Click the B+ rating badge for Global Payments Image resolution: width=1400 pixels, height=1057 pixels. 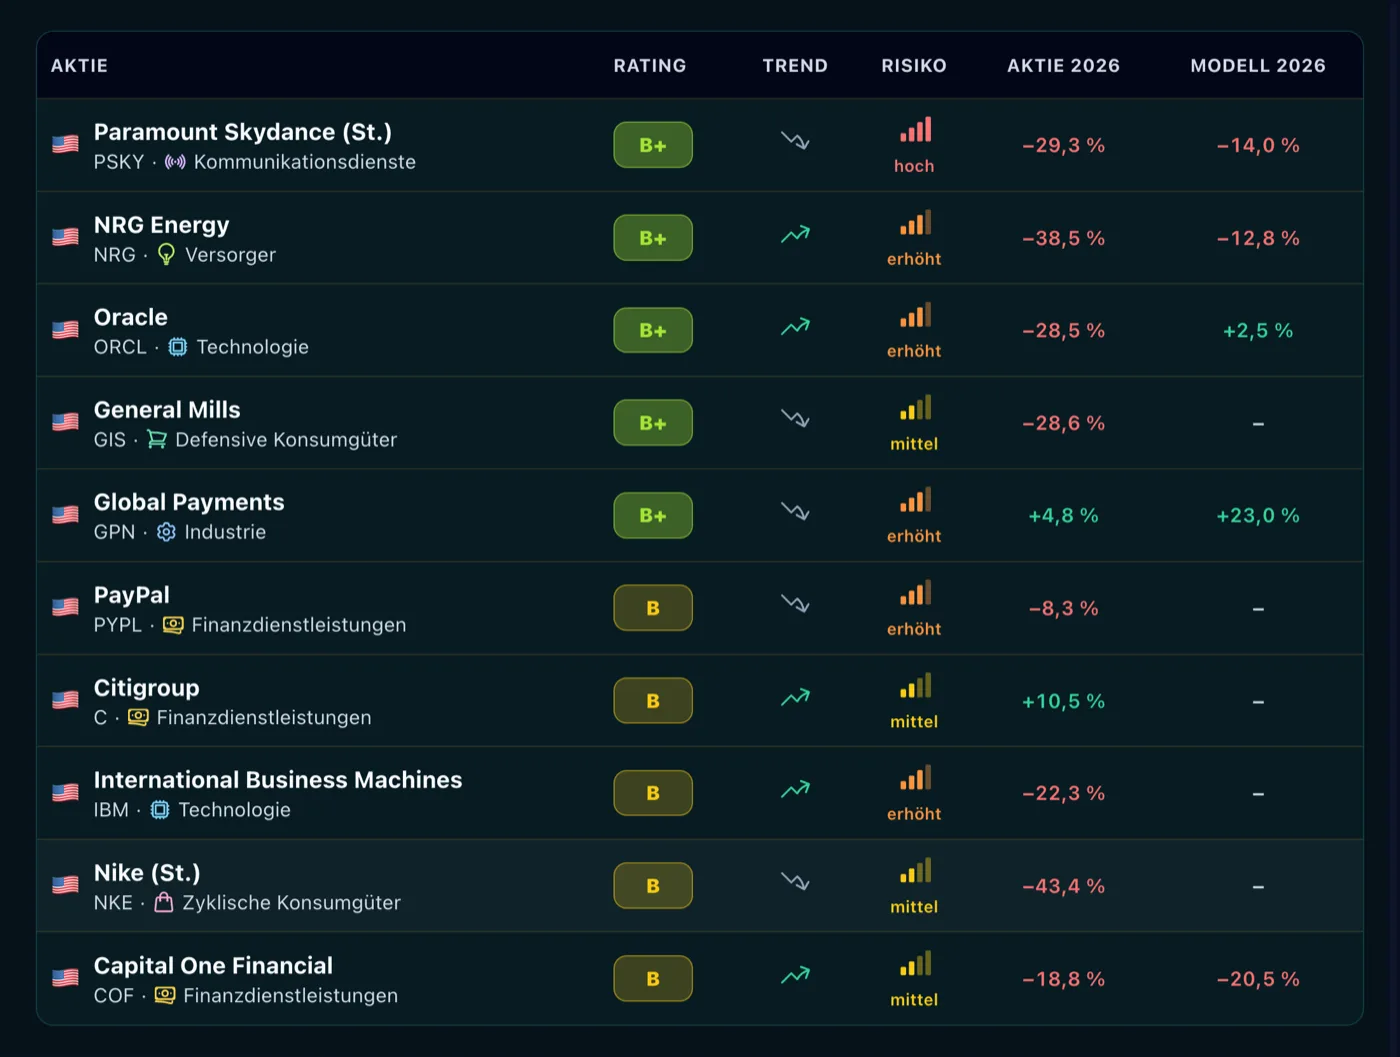(x=653, y=515)
